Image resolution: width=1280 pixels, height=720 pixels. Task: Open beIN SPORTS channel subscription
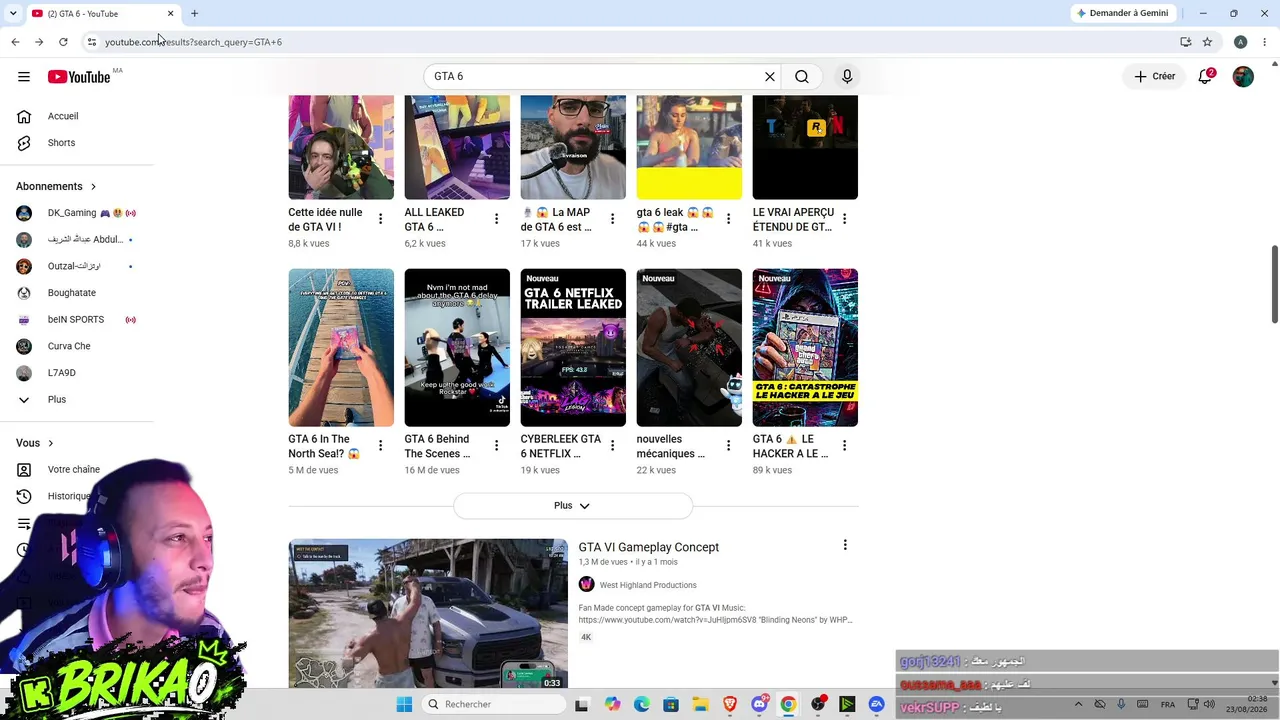[77, 320]
